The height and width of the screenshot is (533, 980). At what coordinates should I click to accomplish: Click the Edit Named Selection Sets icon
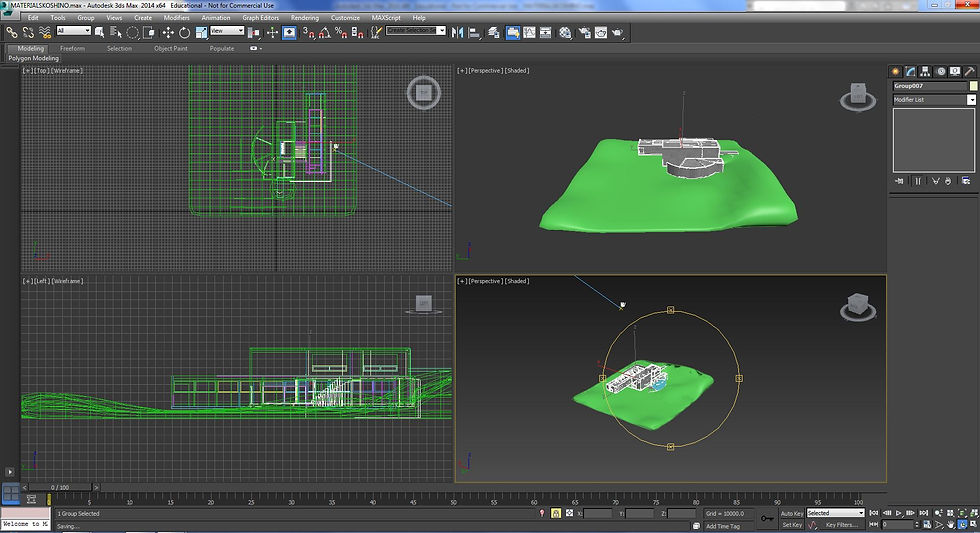point(376,32)
